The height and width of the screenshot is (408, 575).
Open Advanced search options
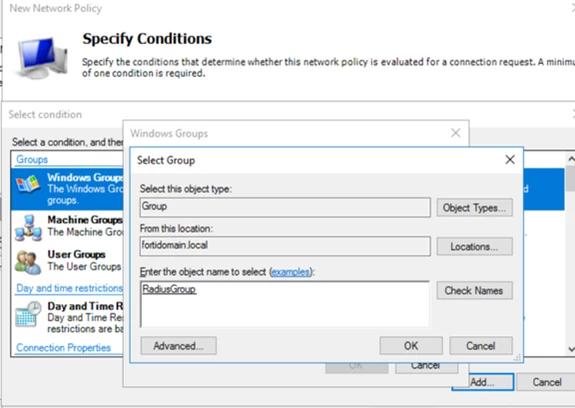tap(178, 346)
